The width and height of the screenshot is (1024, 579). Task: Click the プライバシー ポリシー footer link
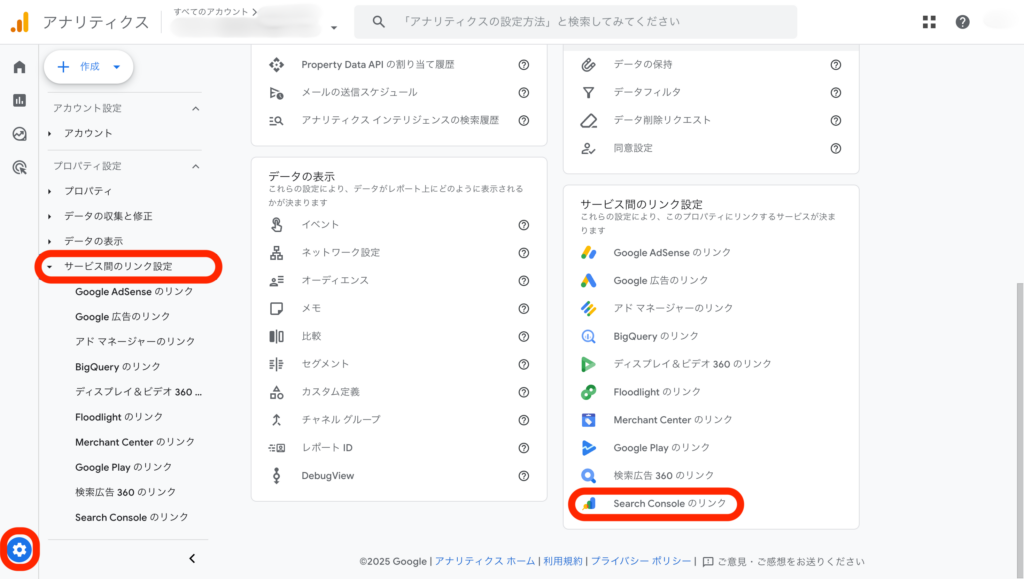coord(640,562)
